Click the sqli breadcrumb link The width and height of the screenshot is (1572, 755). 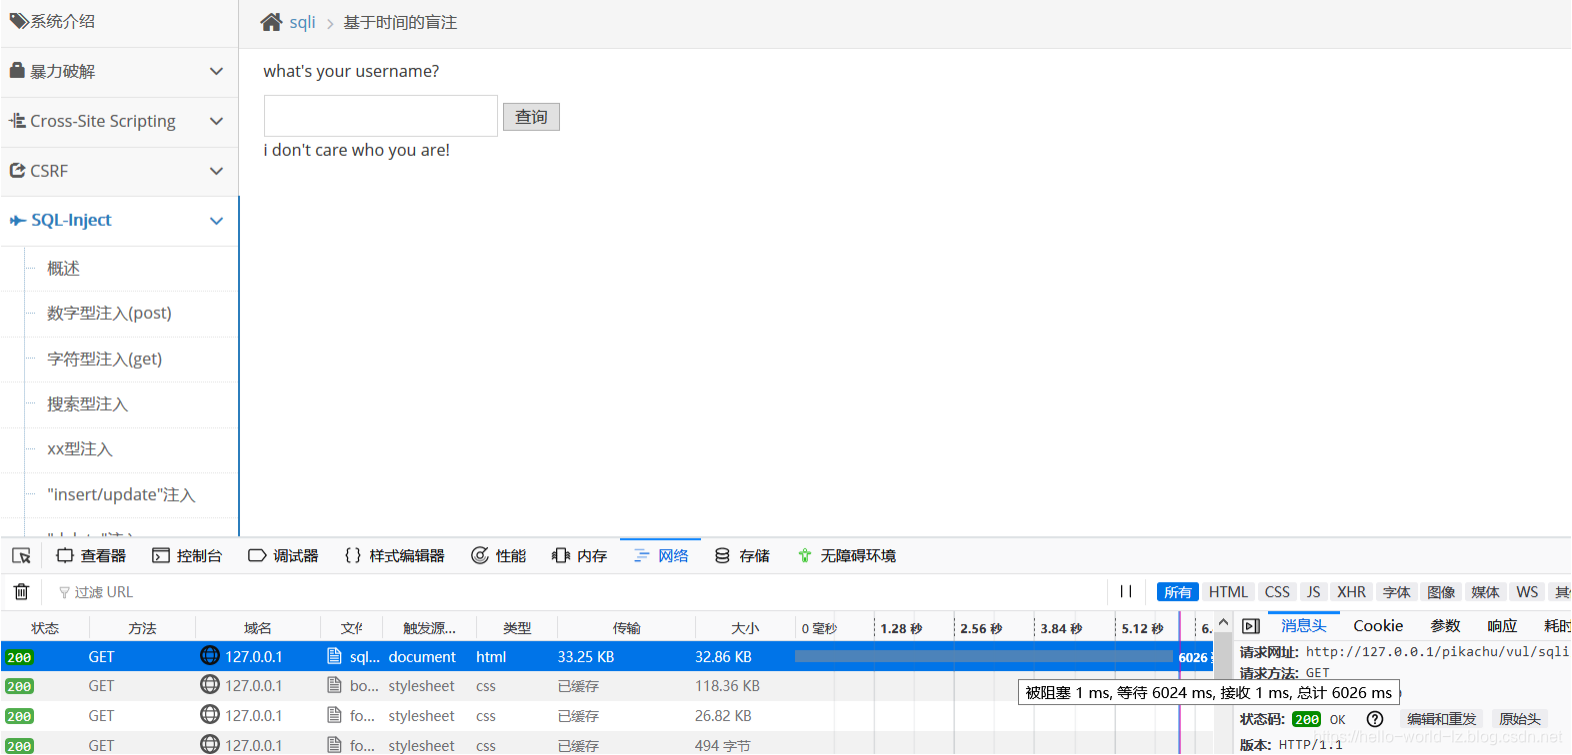coord(302,22)
